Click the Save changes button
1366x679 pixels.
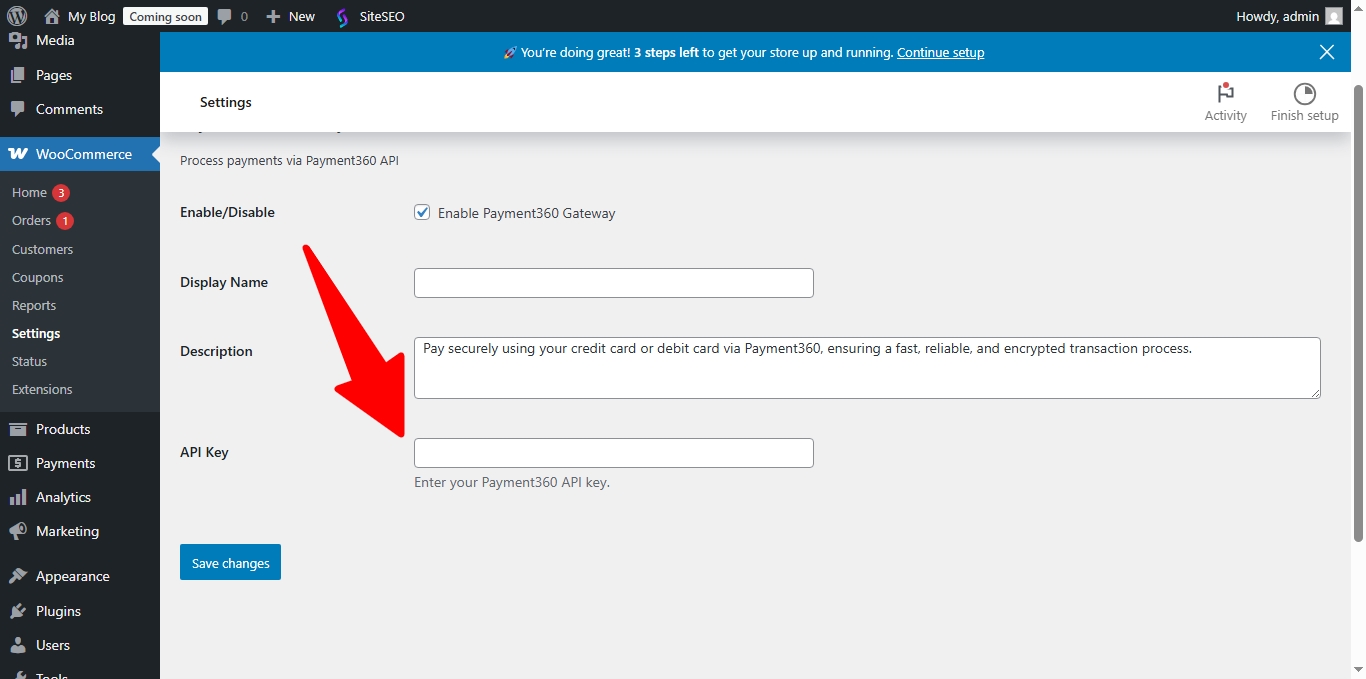(230, 562)
